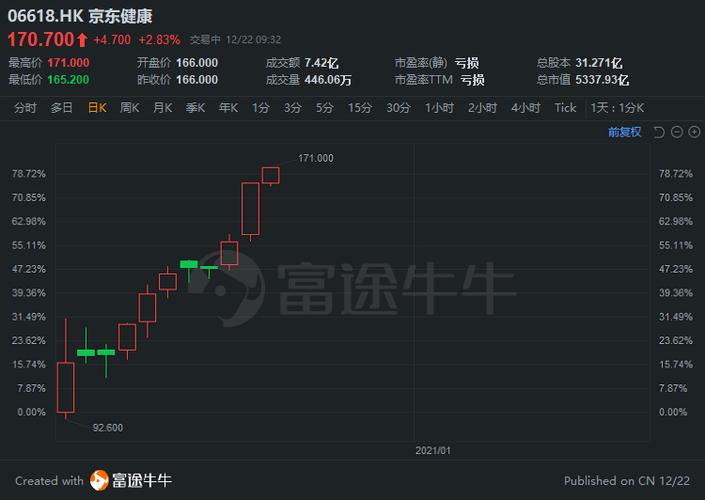
Task: Open the 多日 multi-day tab
Action: tap(62, 108)
